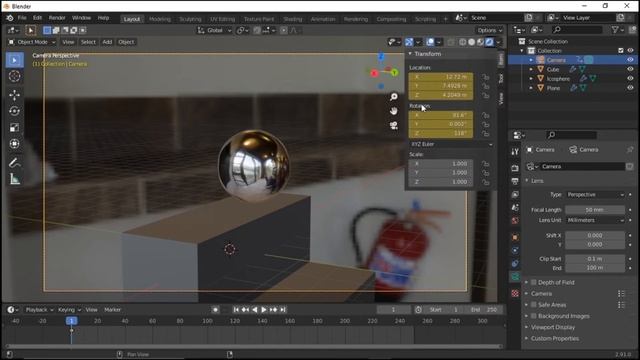The height and width of the screenshot is (360, 640).
Task: Open the Lens Unit Millimeters dropdown
Action: [595, 220]
